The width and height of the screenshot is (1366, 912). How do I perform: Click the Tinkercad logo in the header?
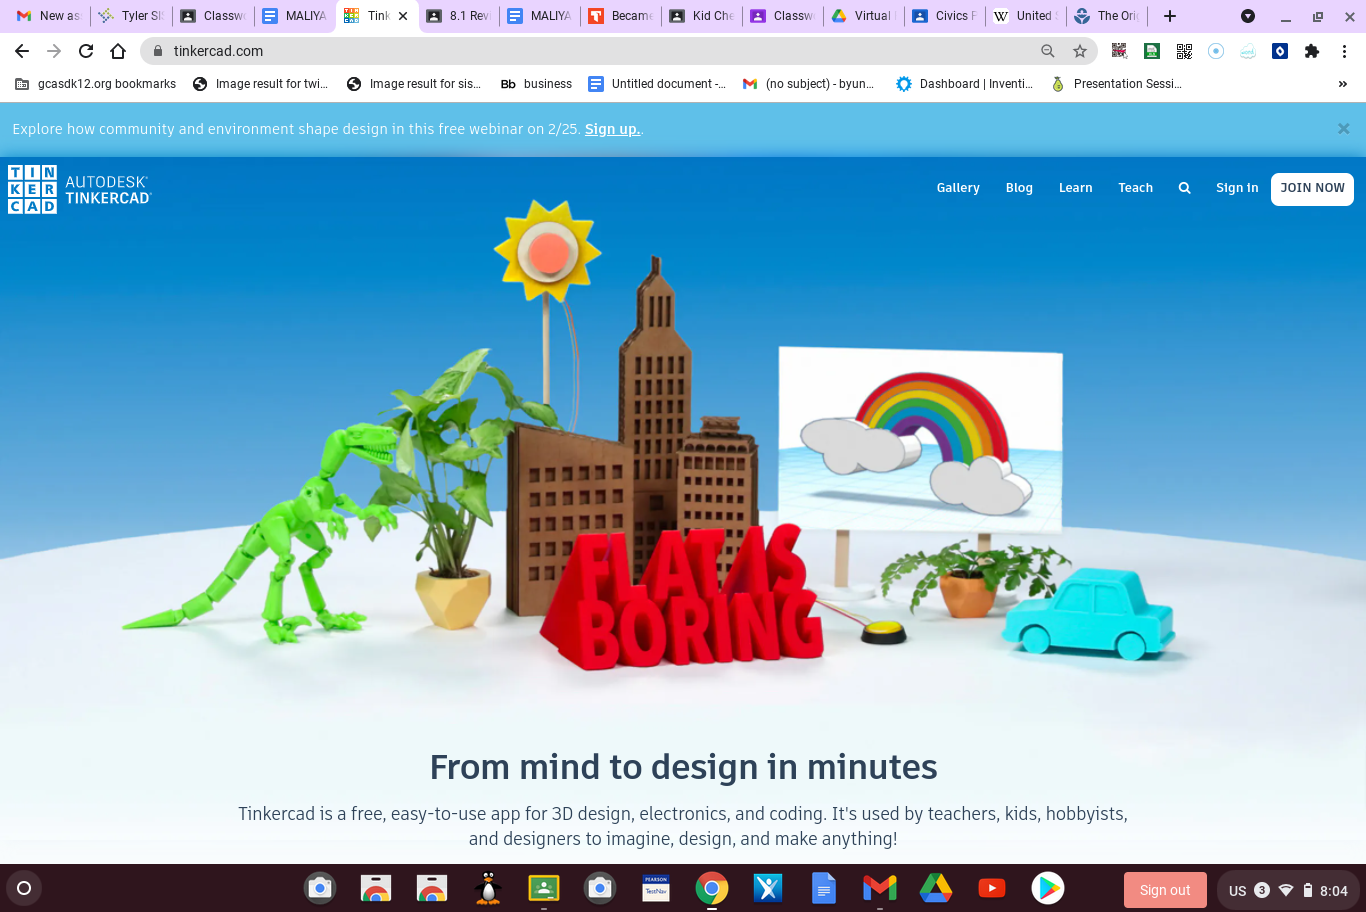pos(80,189)
